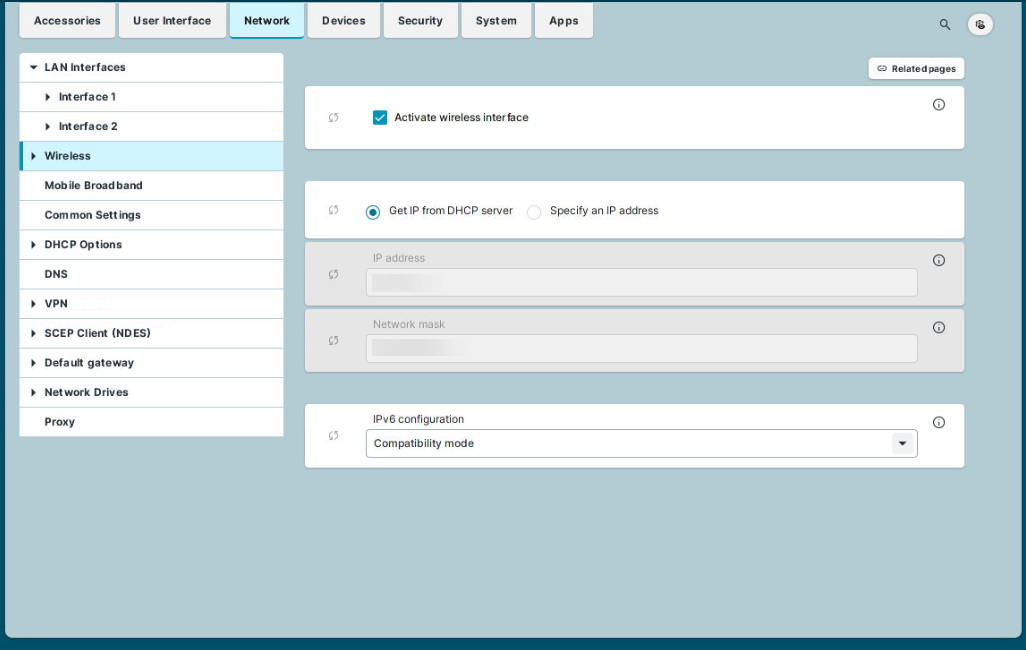Screen dimensions: 1026x650
Task: Click the search magnifier icon
Action: point(945,25)
